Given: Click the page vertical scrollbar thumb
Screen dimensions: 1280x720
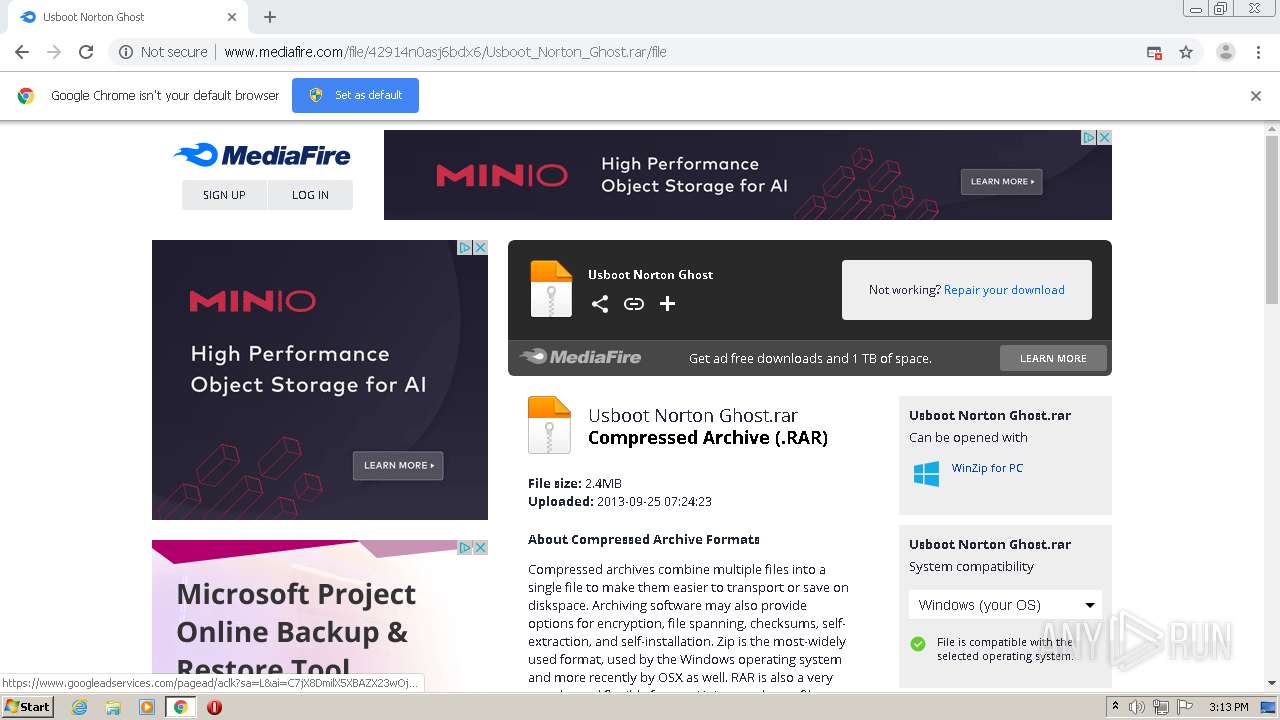Looking at the screenshot, I should click(x=1272, y=220).
